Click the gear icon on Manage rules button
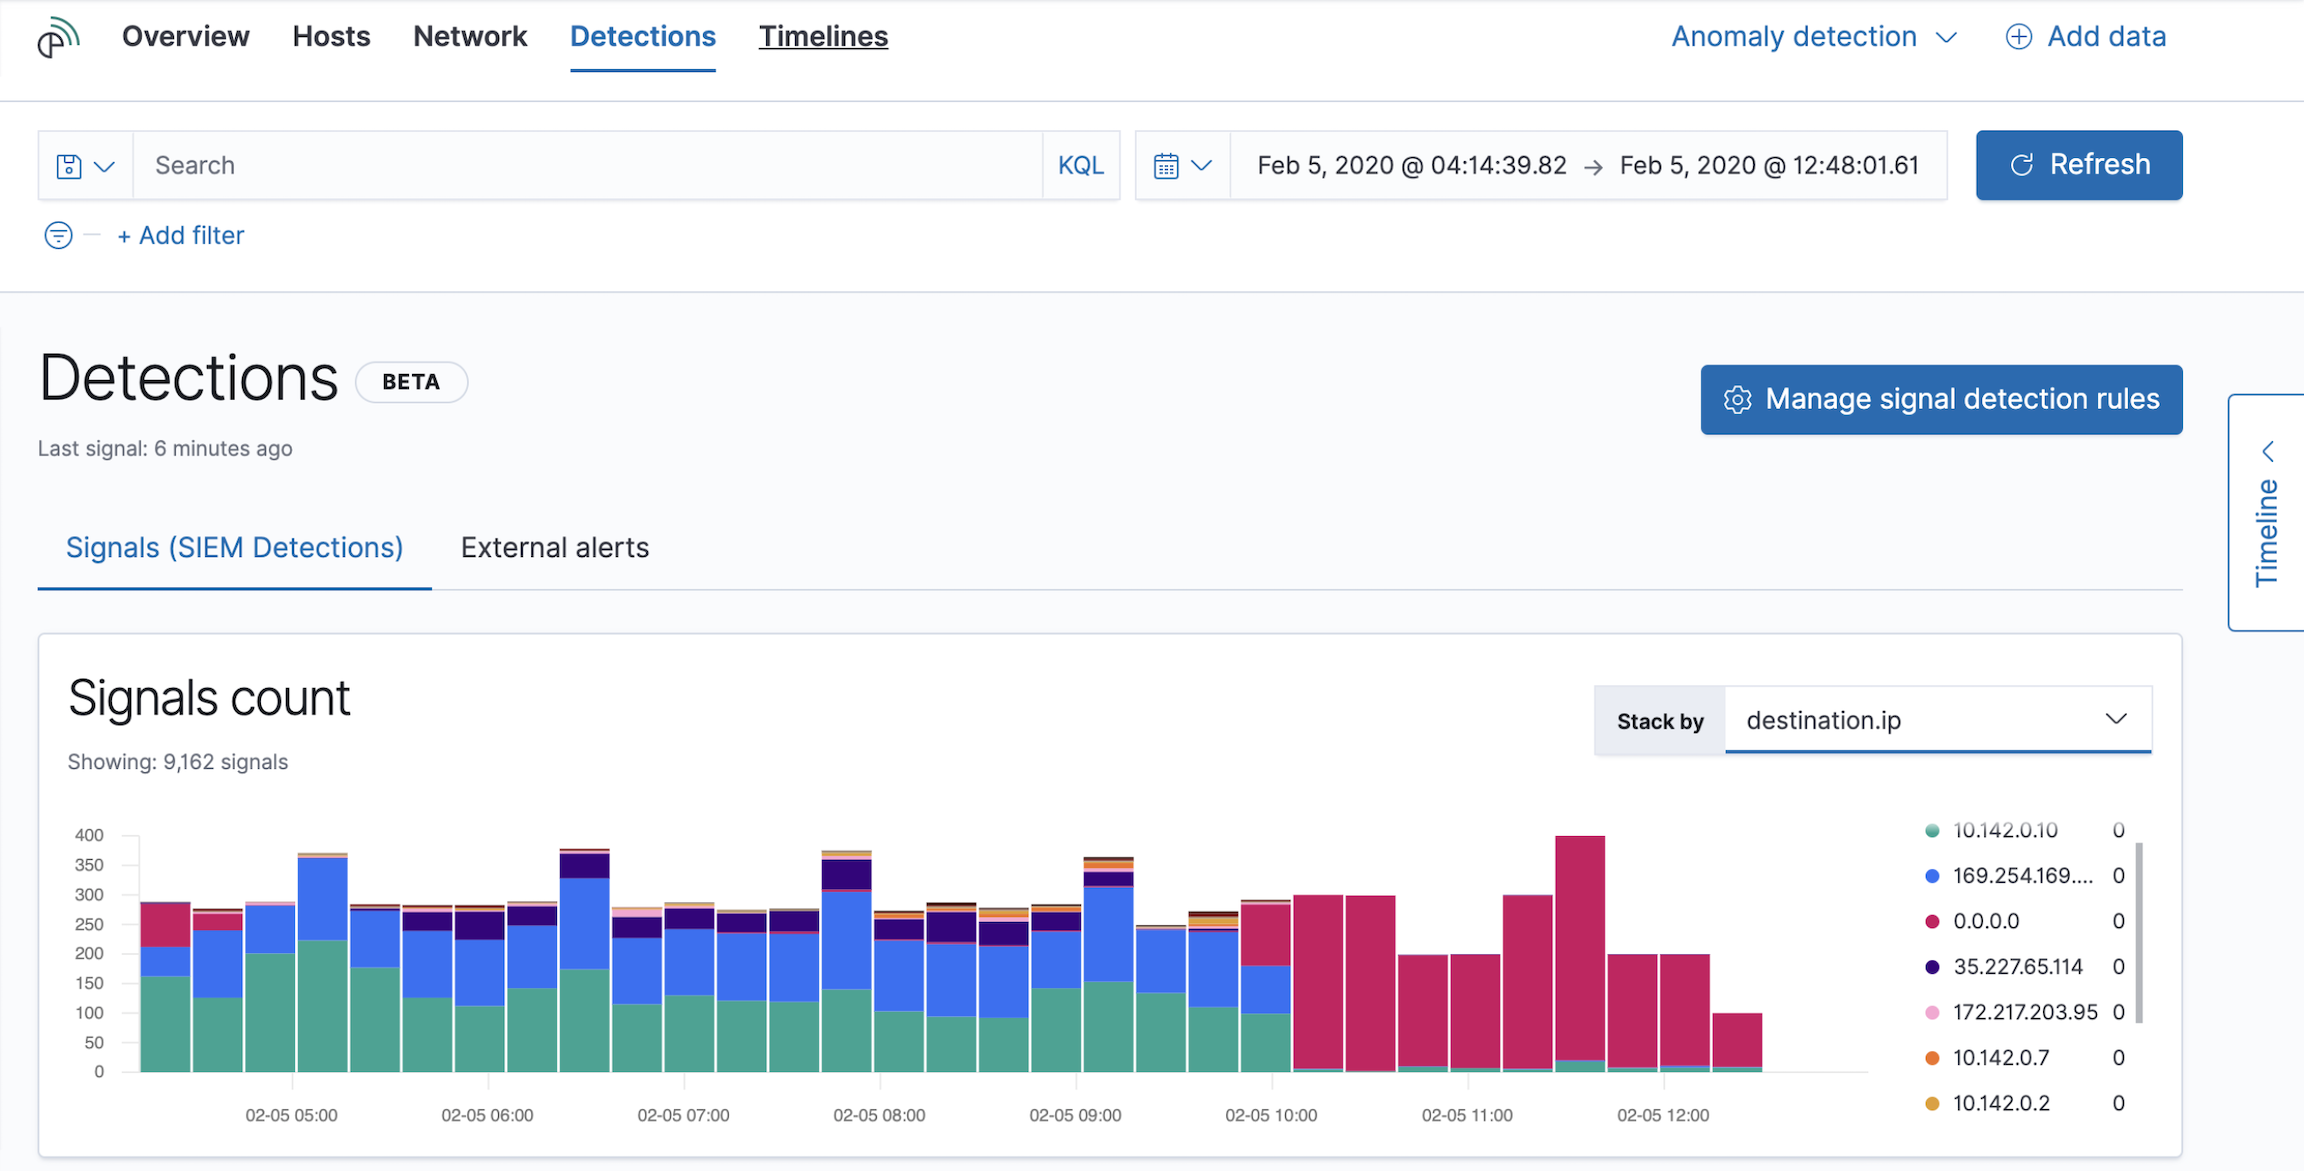2304x1171 pixels. point(1737,400)
